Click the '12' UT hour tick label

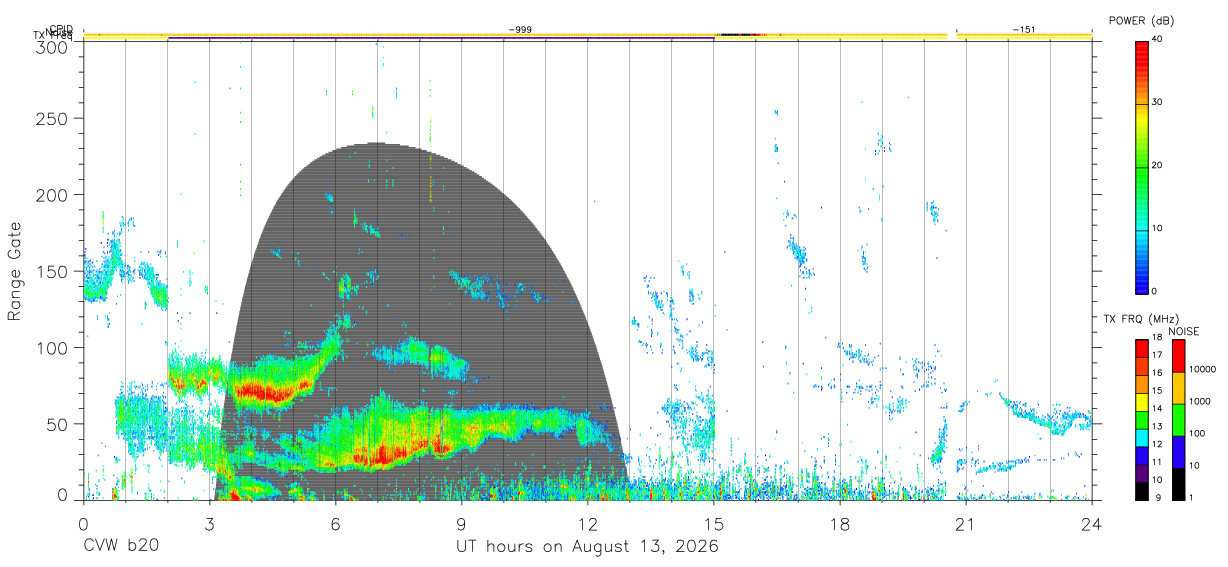click(588, 523)
